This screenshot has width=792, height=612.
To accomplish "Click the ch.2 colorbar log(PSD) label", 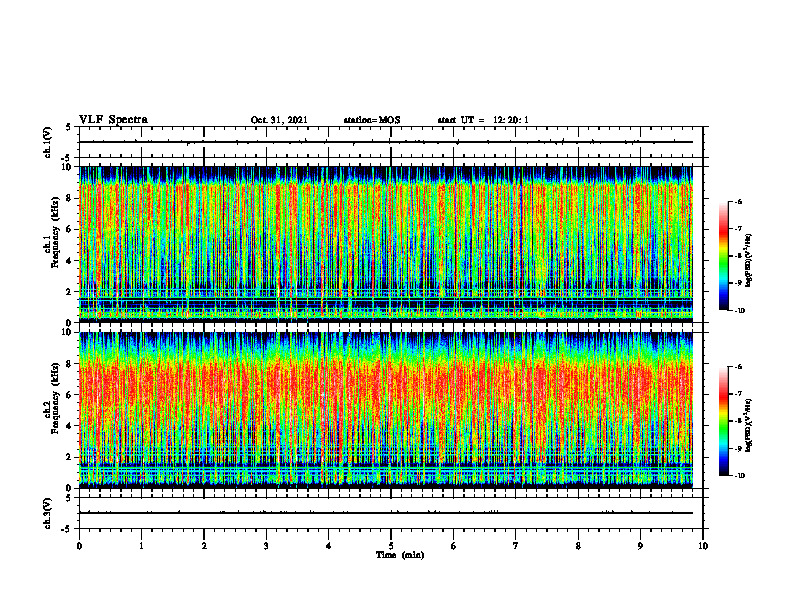I will (749, 426).
